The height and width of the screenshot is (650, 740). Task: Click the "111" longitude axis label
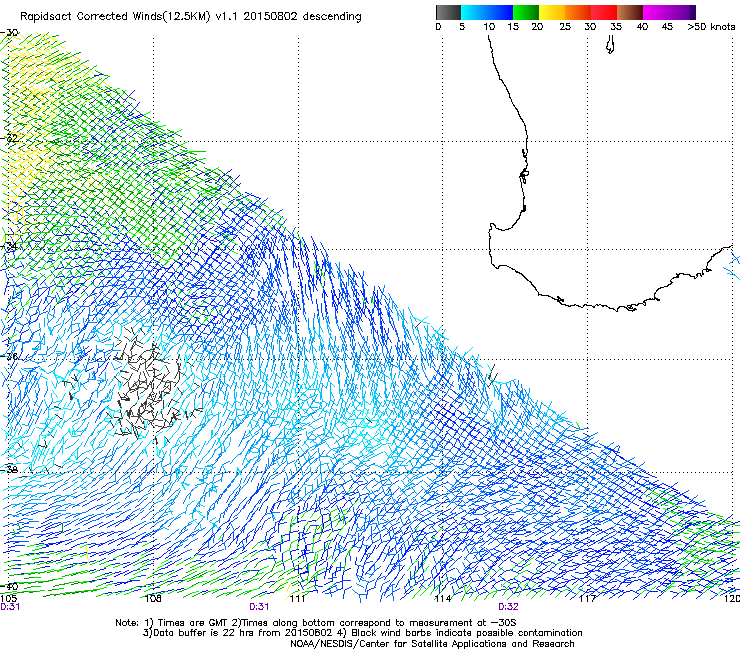coord(297,599)
